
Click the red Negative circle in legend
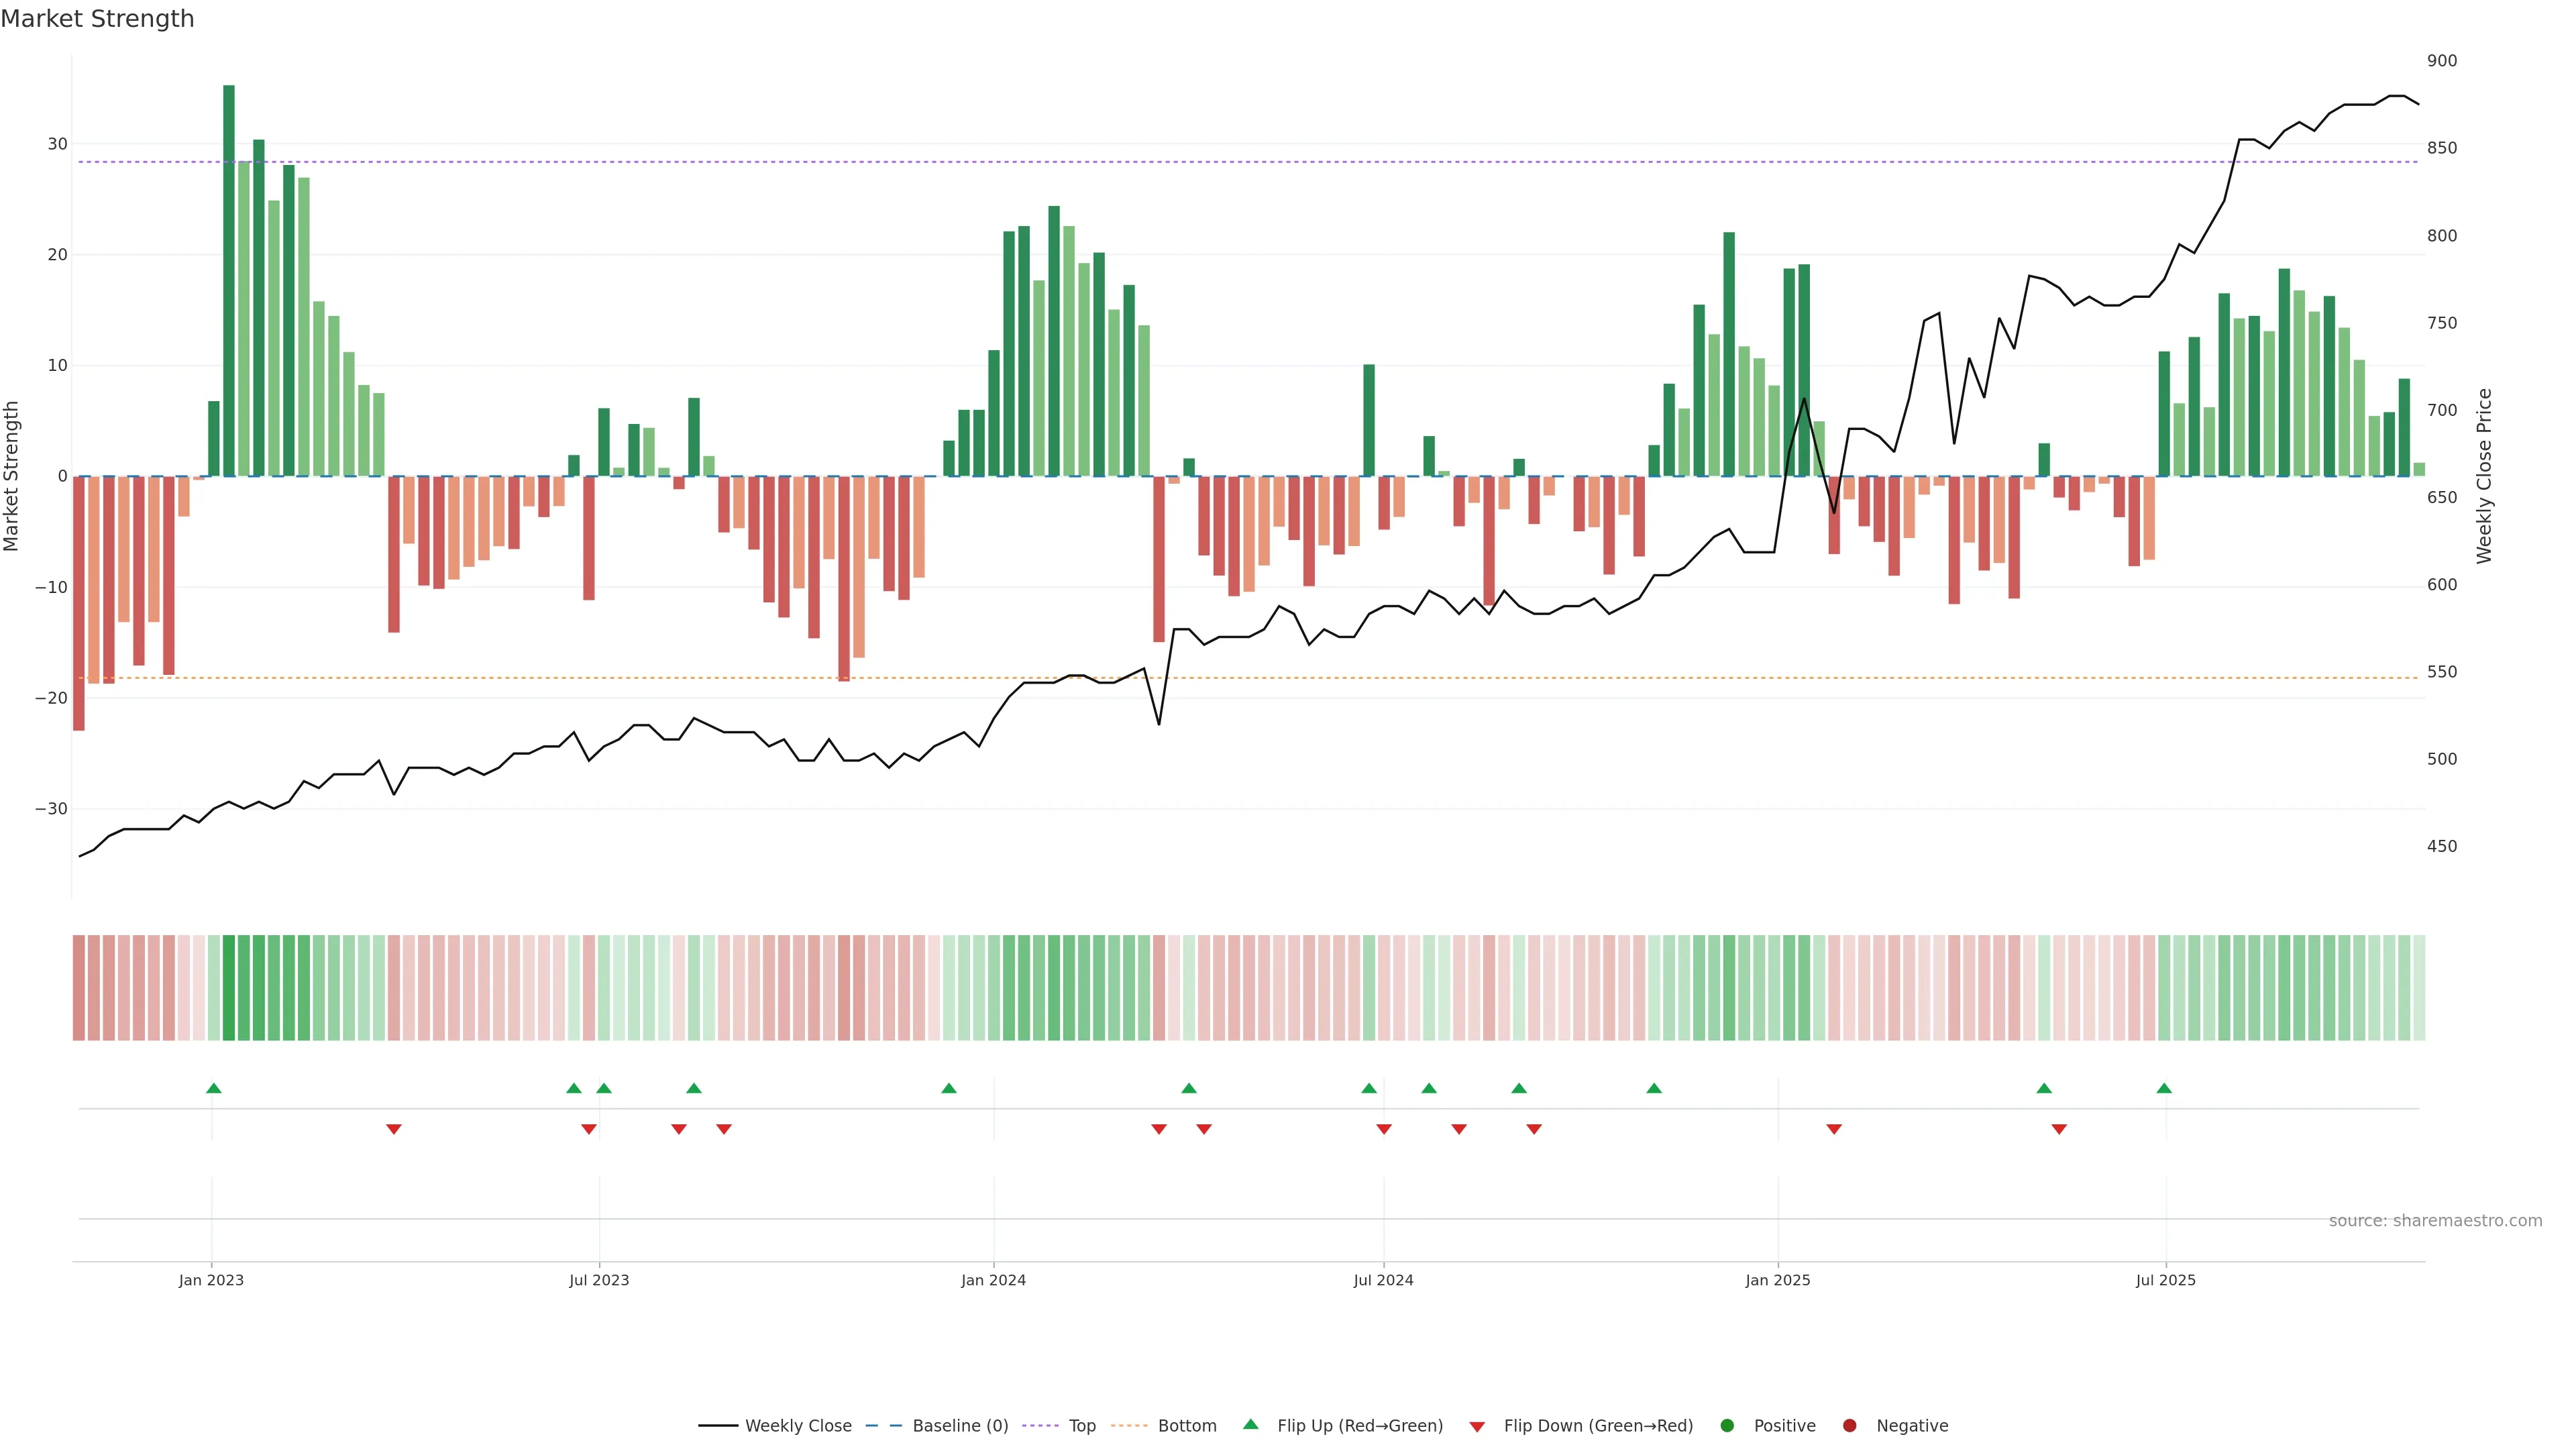(1849, 1426)
